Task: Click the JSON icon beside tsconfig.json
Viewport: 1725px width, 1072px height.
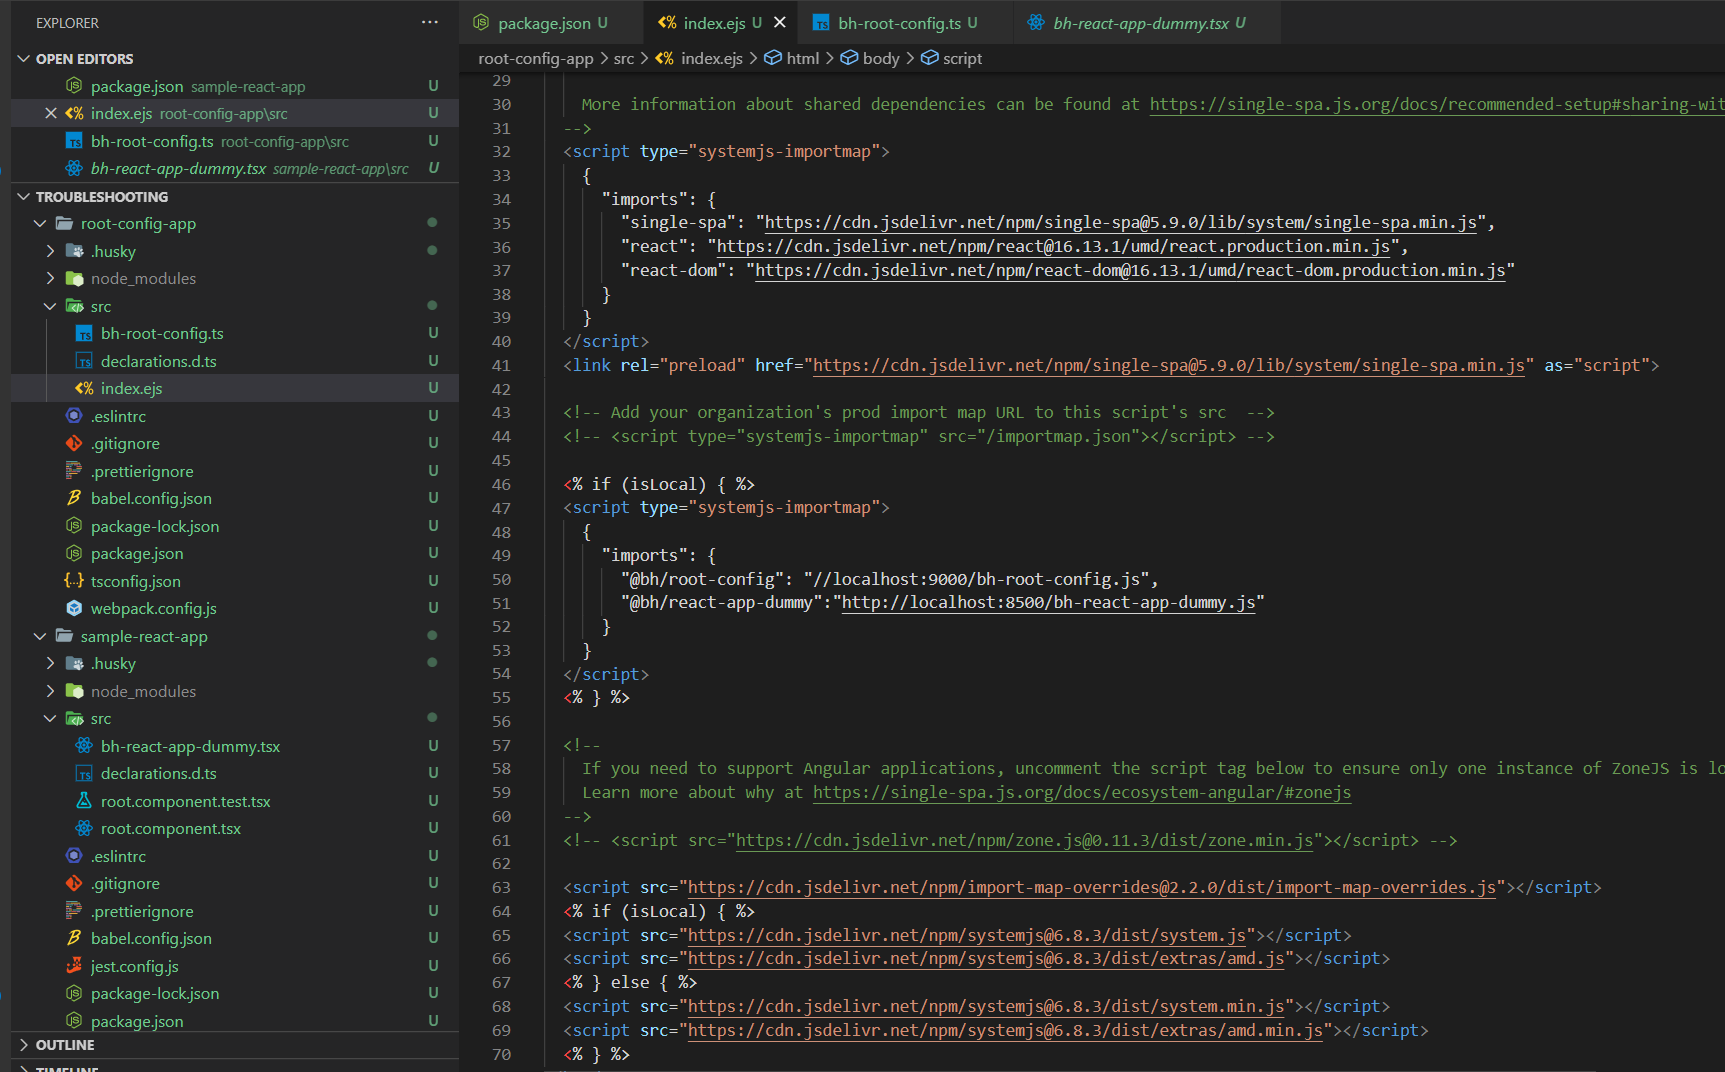Action: (x=74, y=580)
